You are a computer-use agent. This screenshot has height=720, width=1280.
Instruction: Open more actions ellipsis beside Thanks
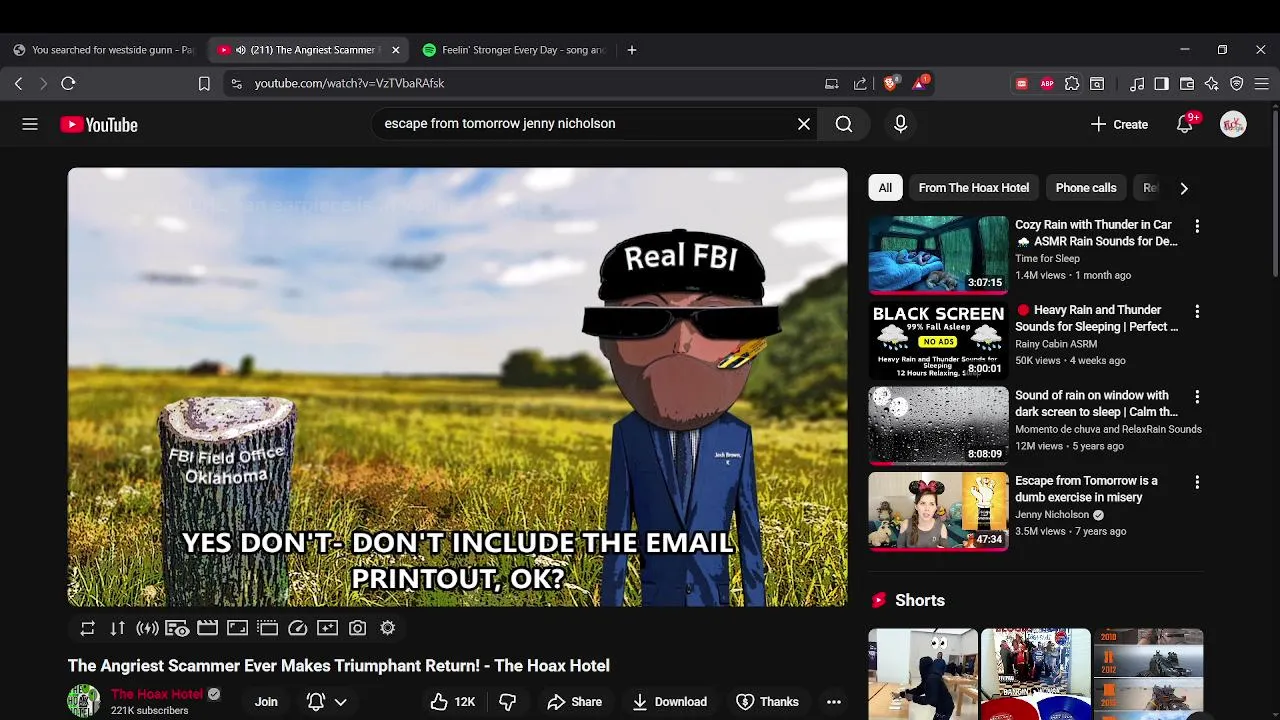pos(834,702)
